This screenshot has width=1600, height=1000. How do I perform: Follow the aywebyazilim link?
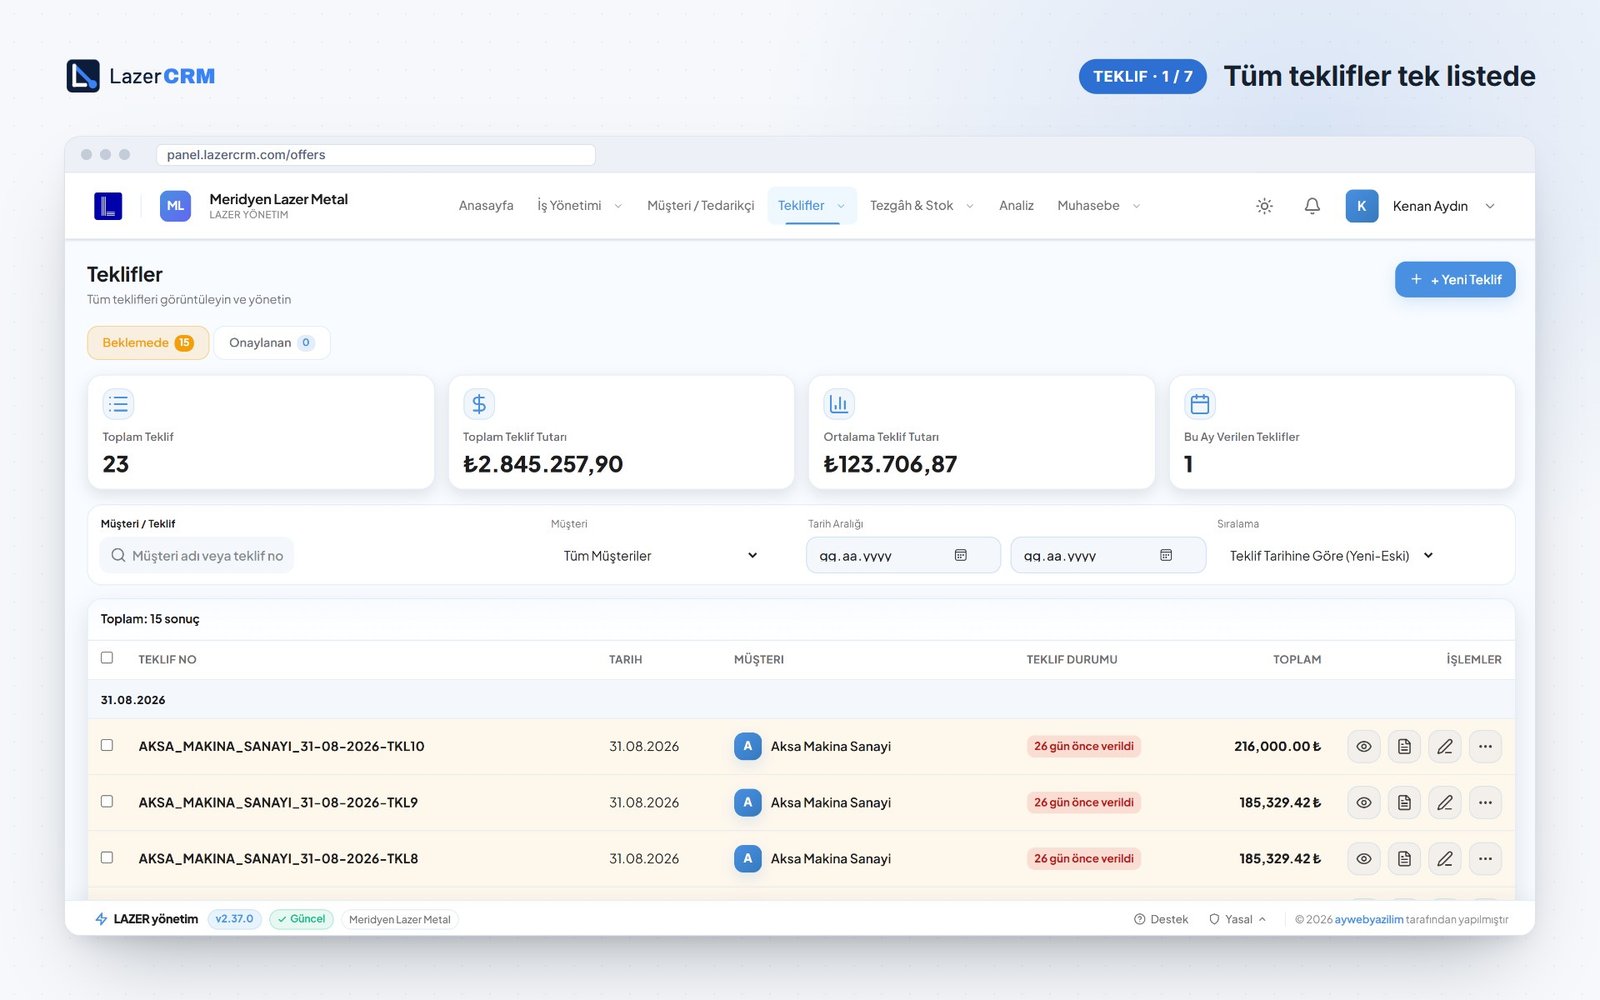pyautogui.click(x=1369, y=919)
